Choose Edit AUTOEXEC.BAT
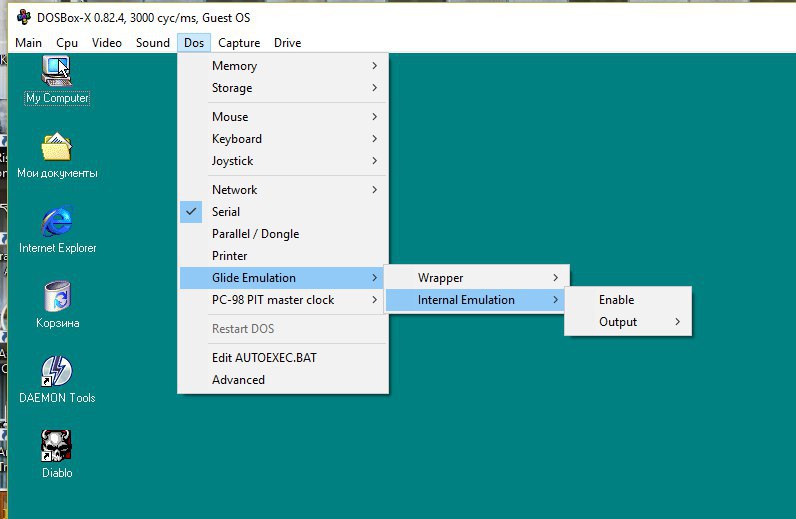This screenshot has width=796, height=519. 283,358
